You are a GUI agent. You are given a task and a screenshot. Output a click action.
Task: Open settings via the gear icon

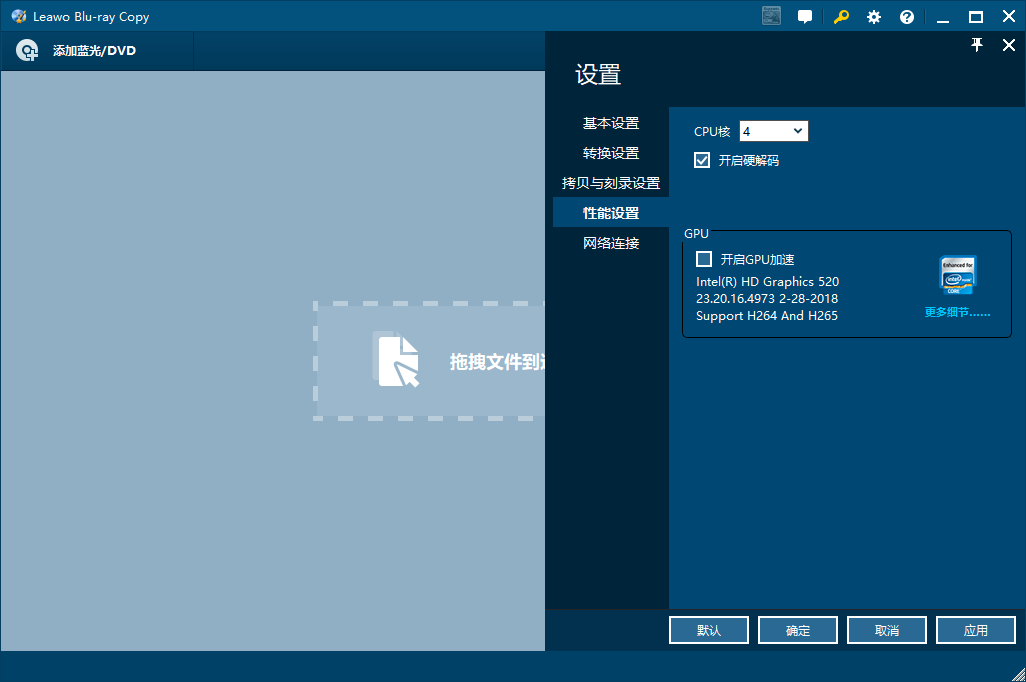[874, 17]
